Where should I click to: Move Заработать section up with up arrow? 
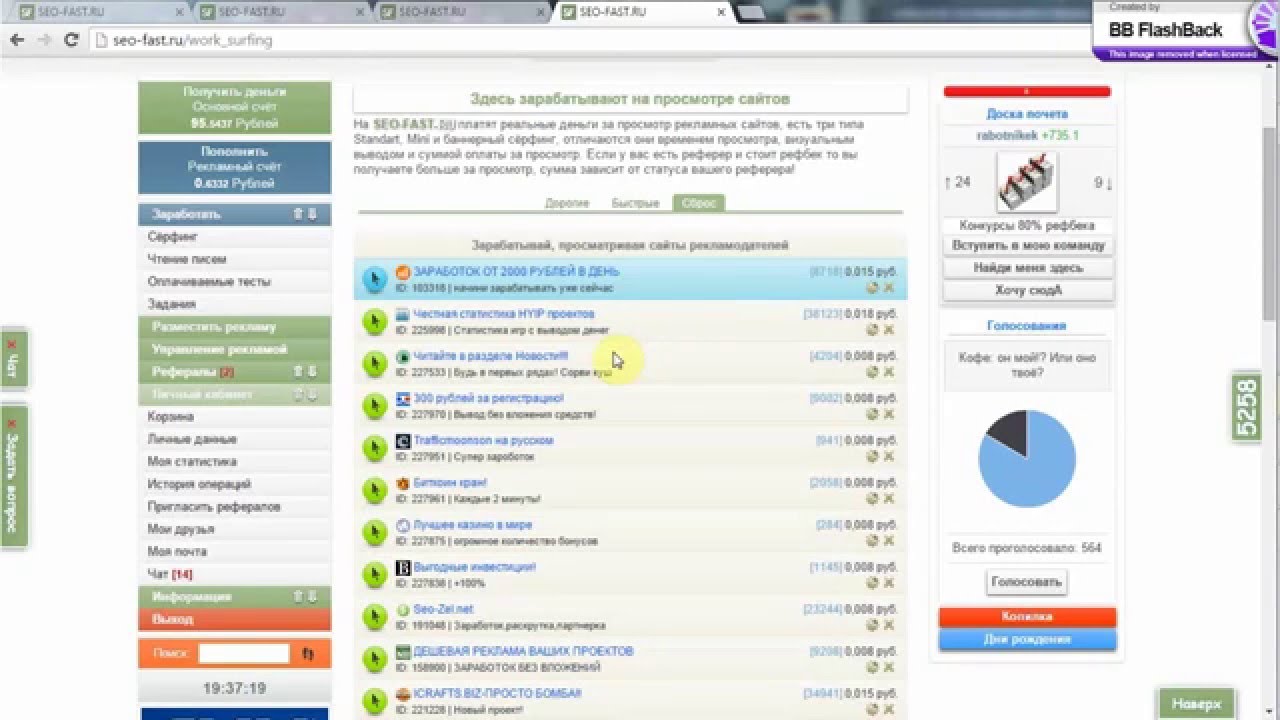tap(298, 214)
